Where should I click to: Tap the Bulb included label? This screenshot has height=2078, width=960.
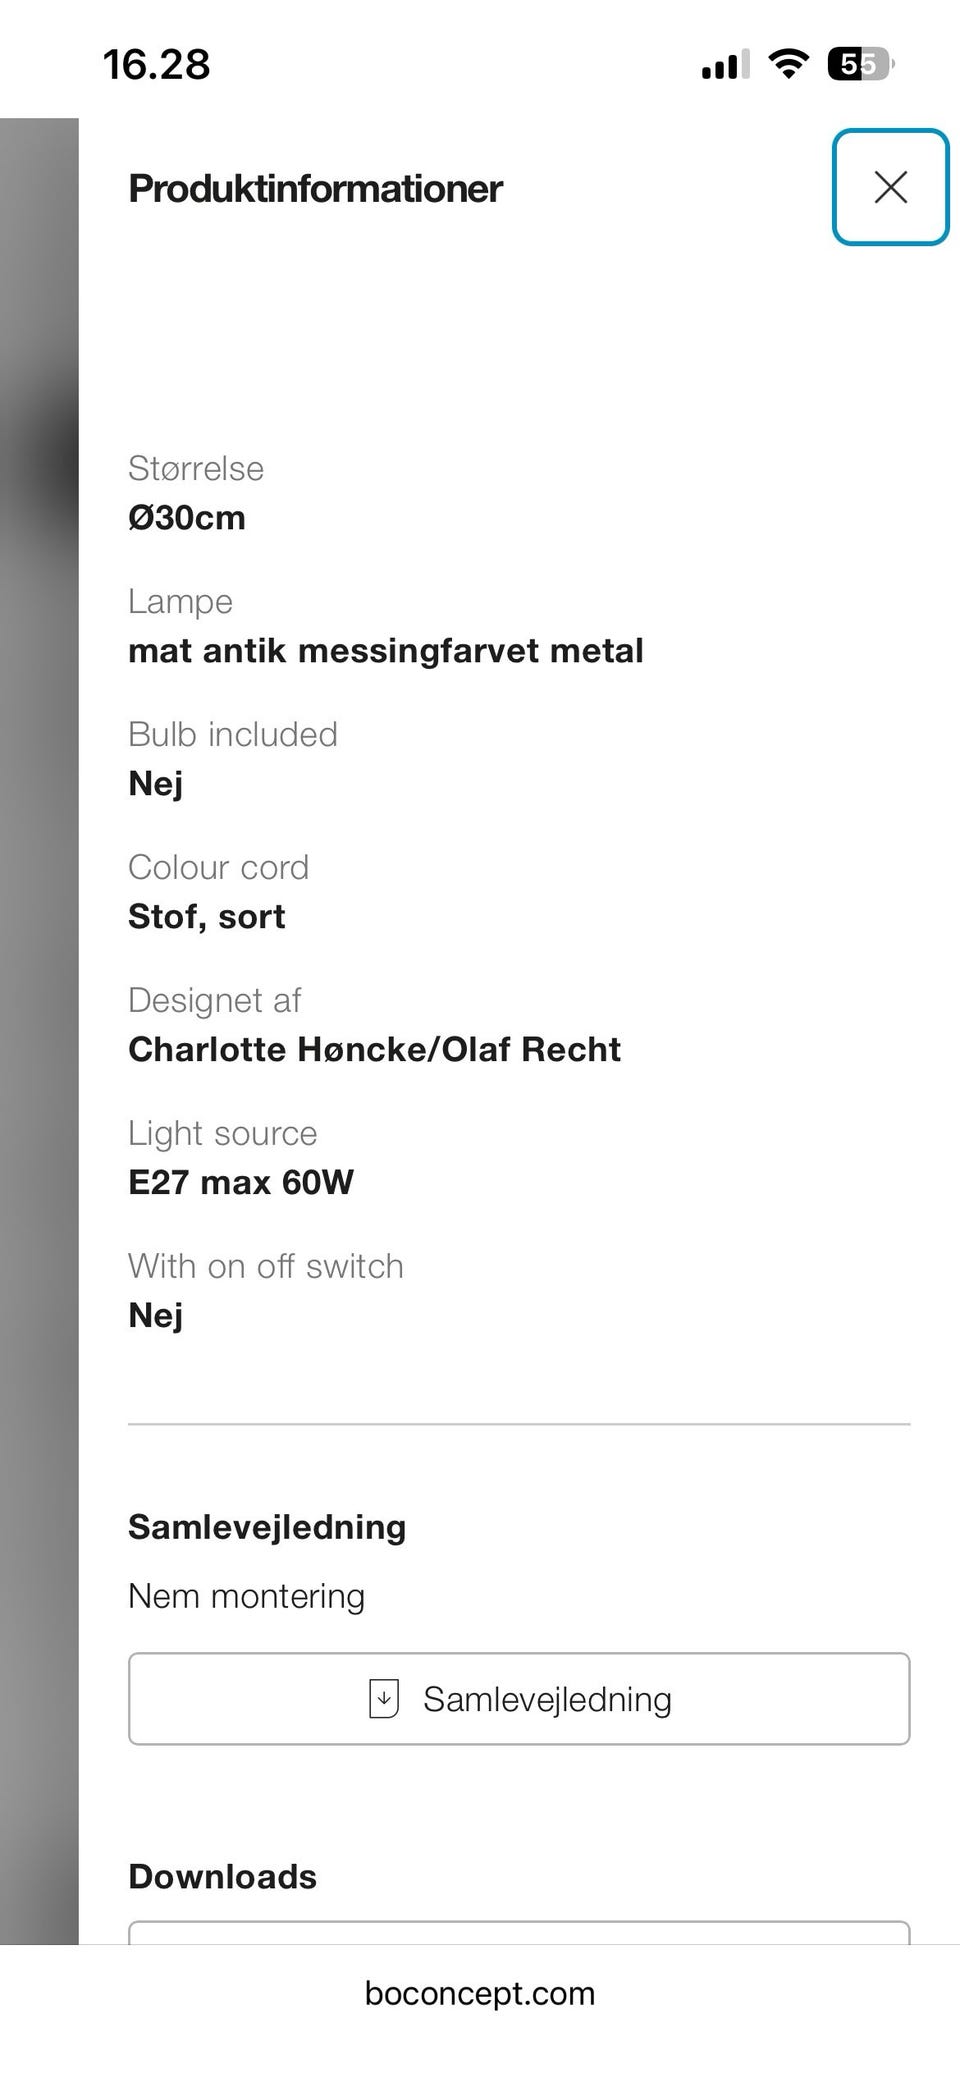tap(233, 734)
